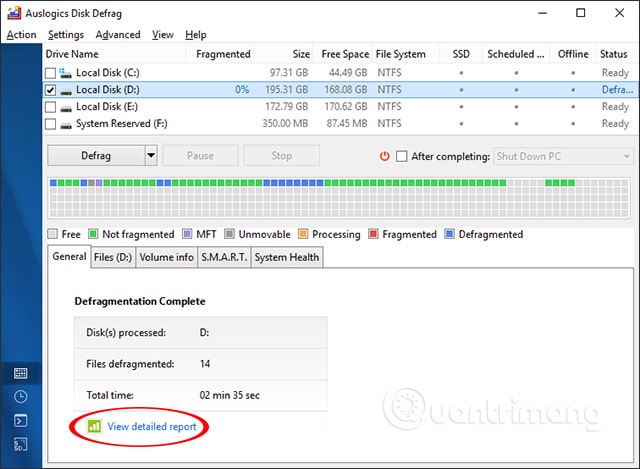This screenshot has width=640, height=469.
Task: Click the Pause button
Action: (200, 156)
